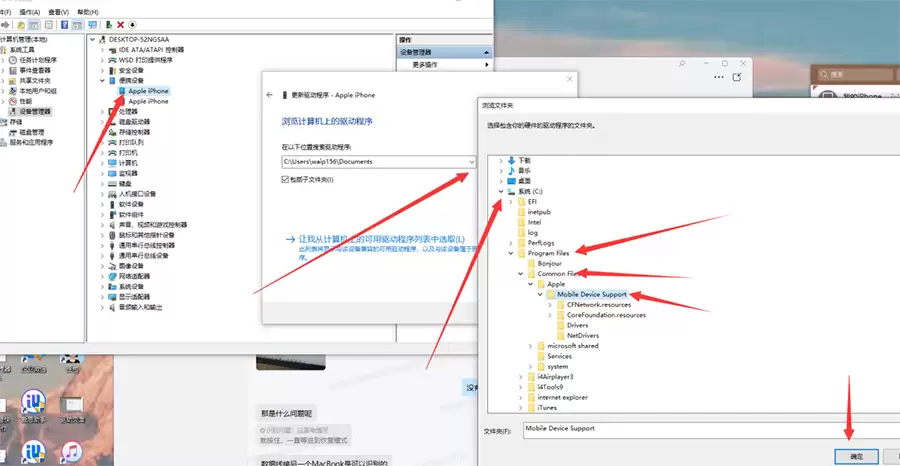Click 让我从计算机上的可用驱动程序列表中选取 link

coord(382,239)
